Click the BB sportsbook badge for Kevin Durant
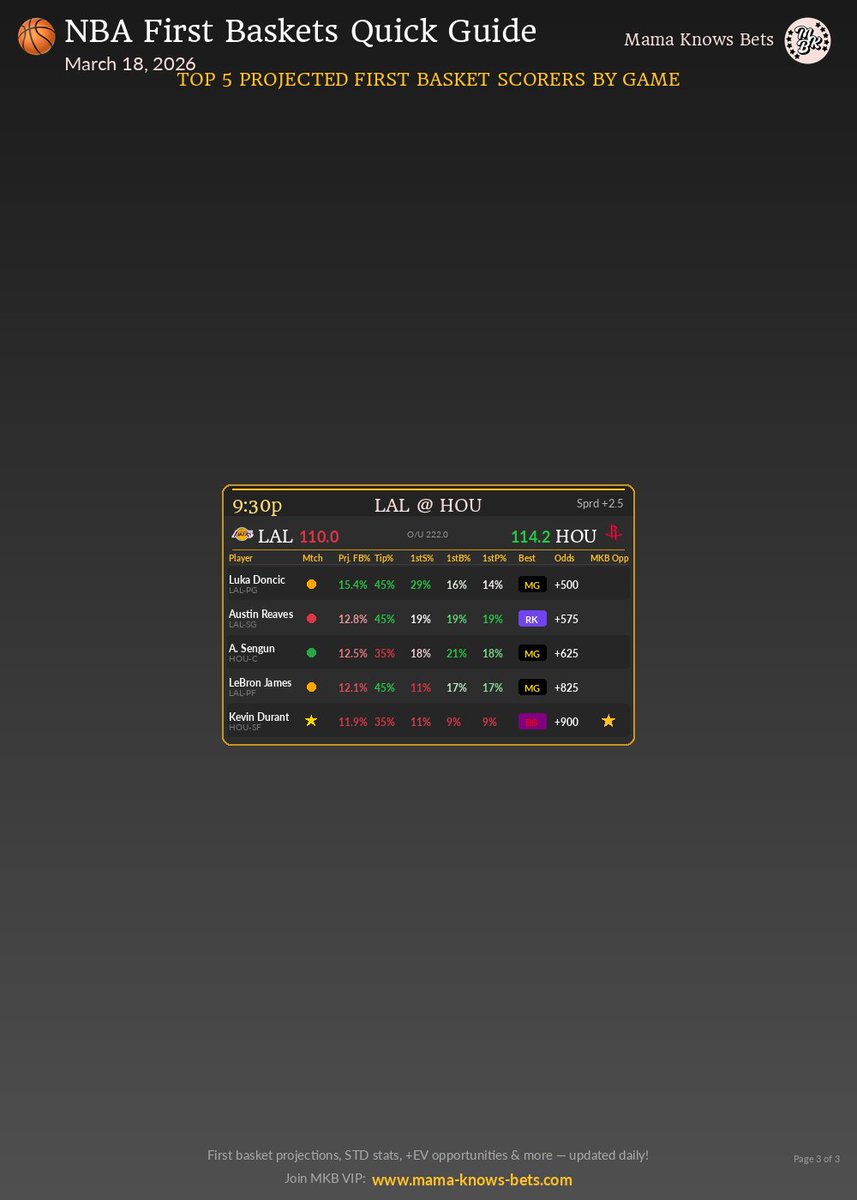Viewport: 857px width, 1200px height. 532,722
